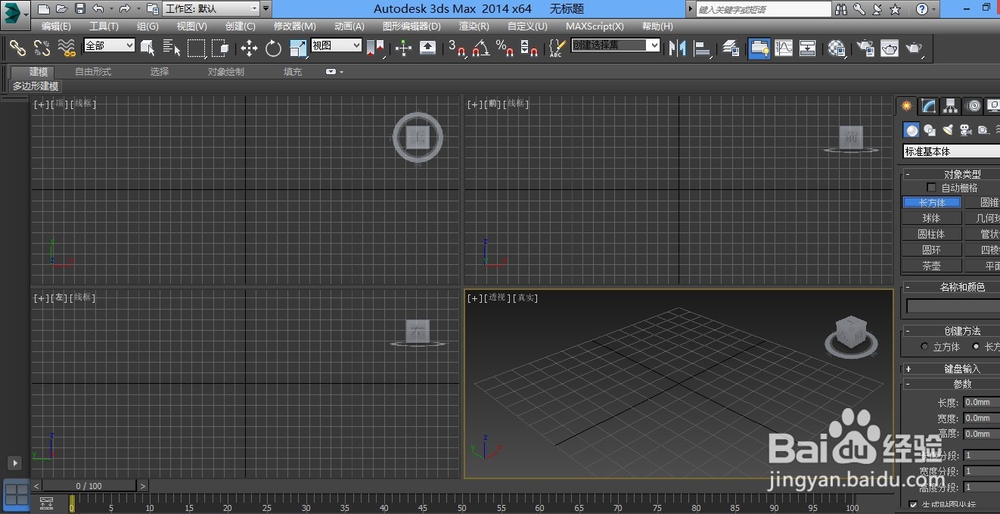Open the Curve Editor icon
This screenshot has width=1000, height=514.
tap(783, 48)
